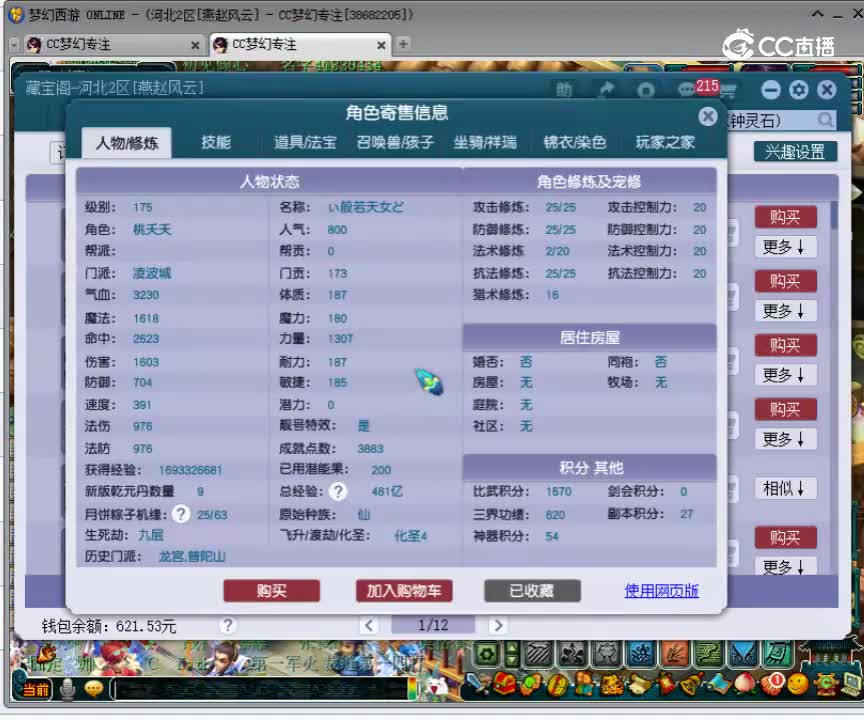Expand the fourth 更多 dropdown in listing

pos(785,439)
